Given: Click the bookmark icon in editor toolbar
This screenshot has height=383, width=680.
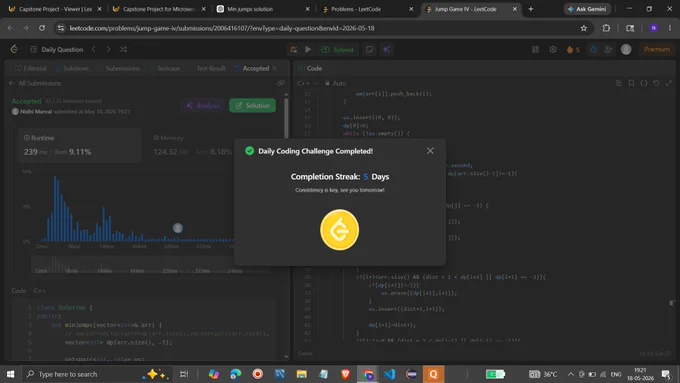Looking at the screenshot, I should [631, 83].
